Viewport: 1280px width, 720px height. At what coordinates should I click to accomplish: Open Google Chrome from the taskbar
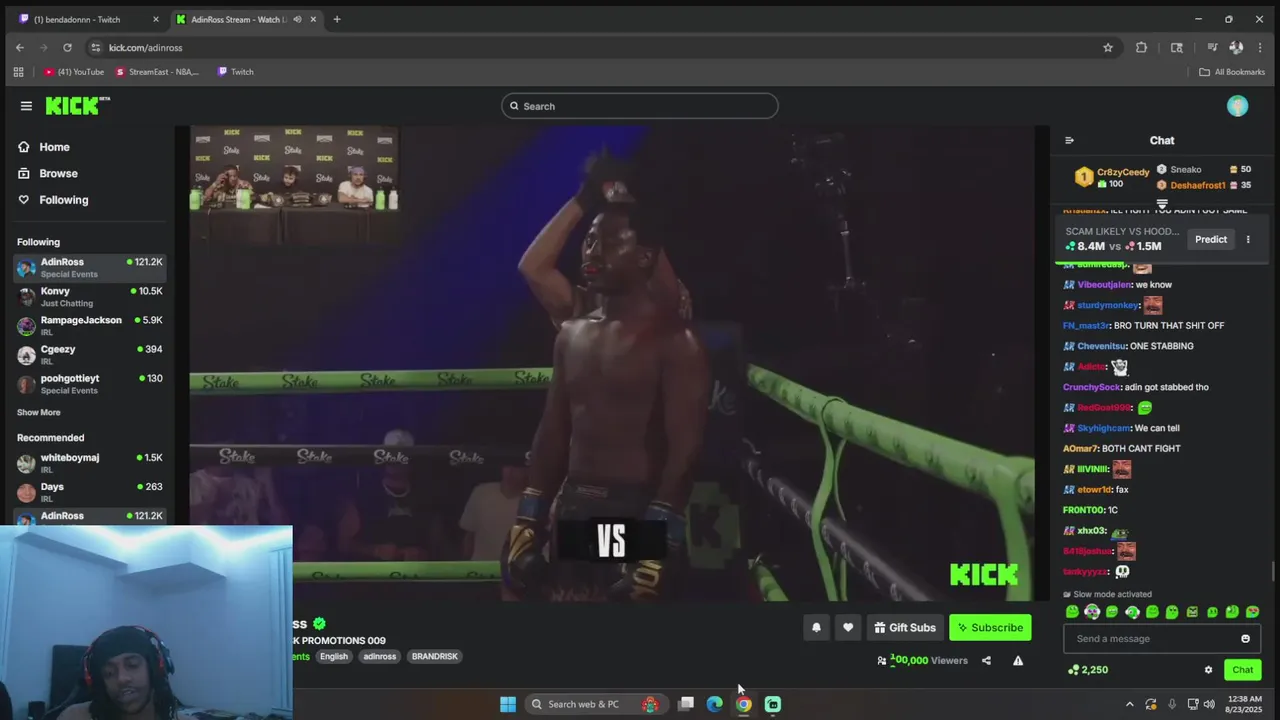pyautogui.click(x=744, y=704)
